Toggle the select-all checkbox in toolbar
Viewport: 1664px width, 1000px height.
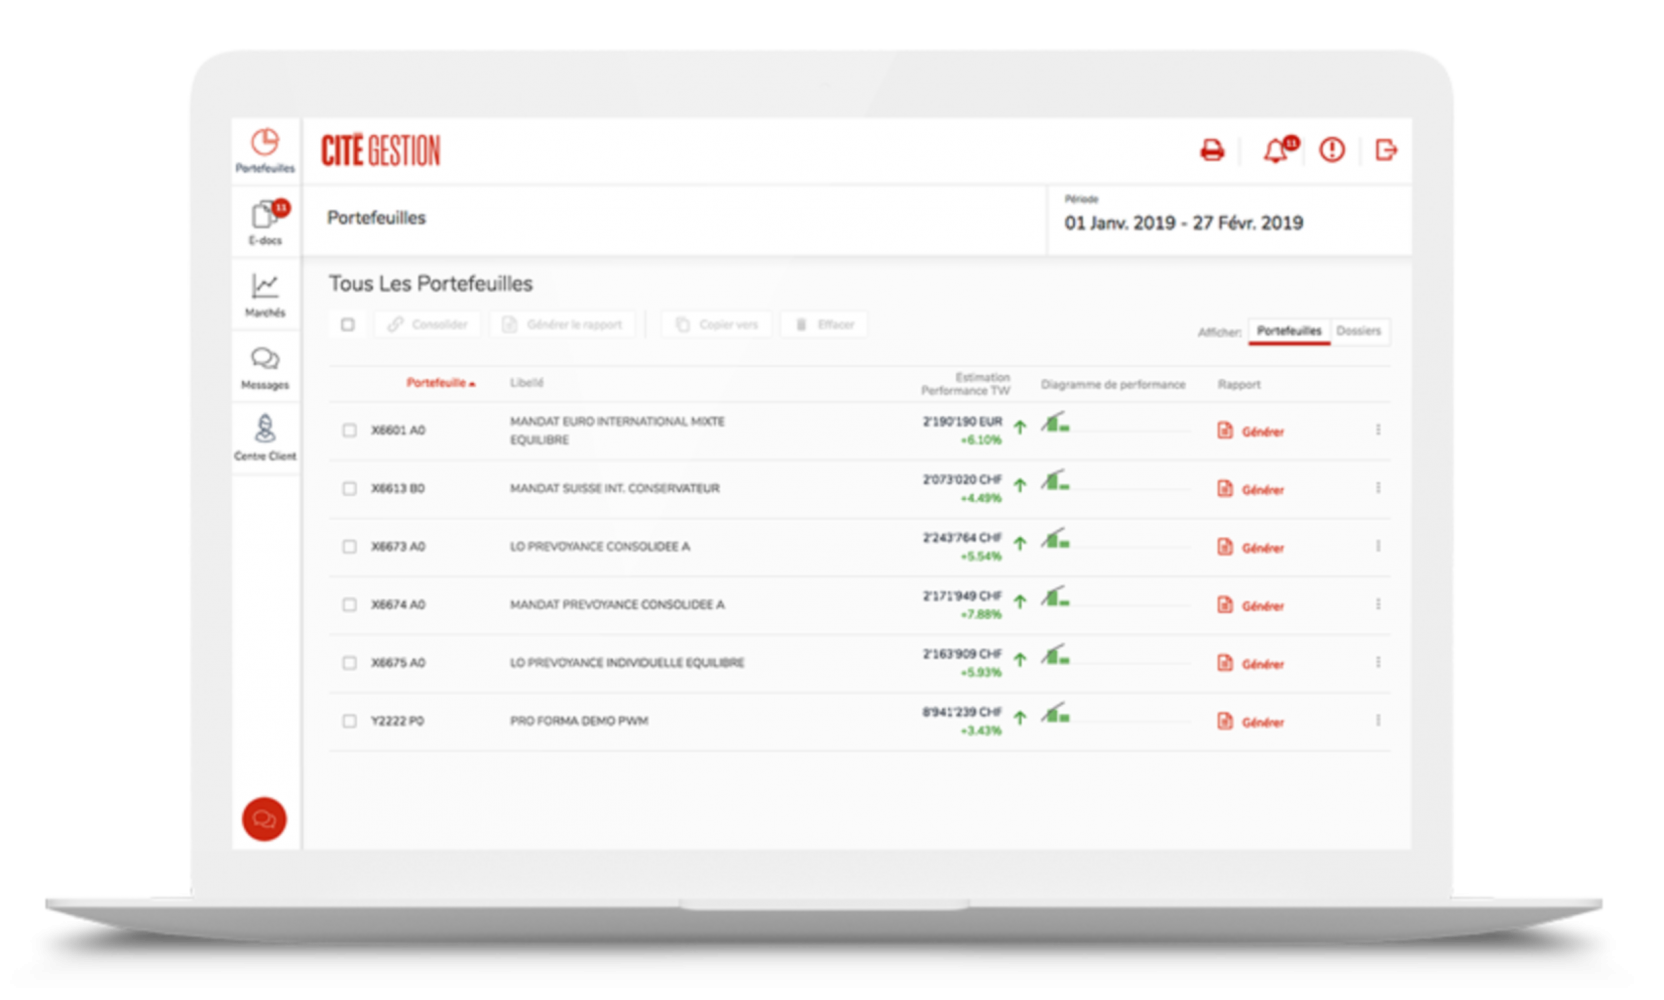[x=348, y=324]
